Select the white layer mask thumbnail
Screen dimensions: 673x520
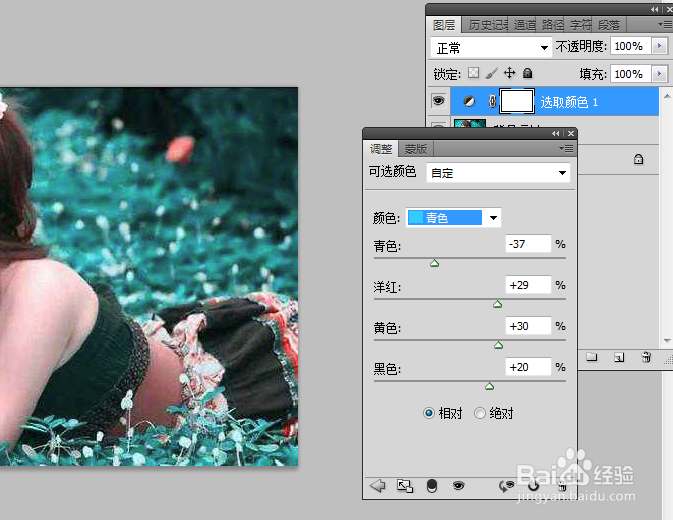(x=517, y=101)
